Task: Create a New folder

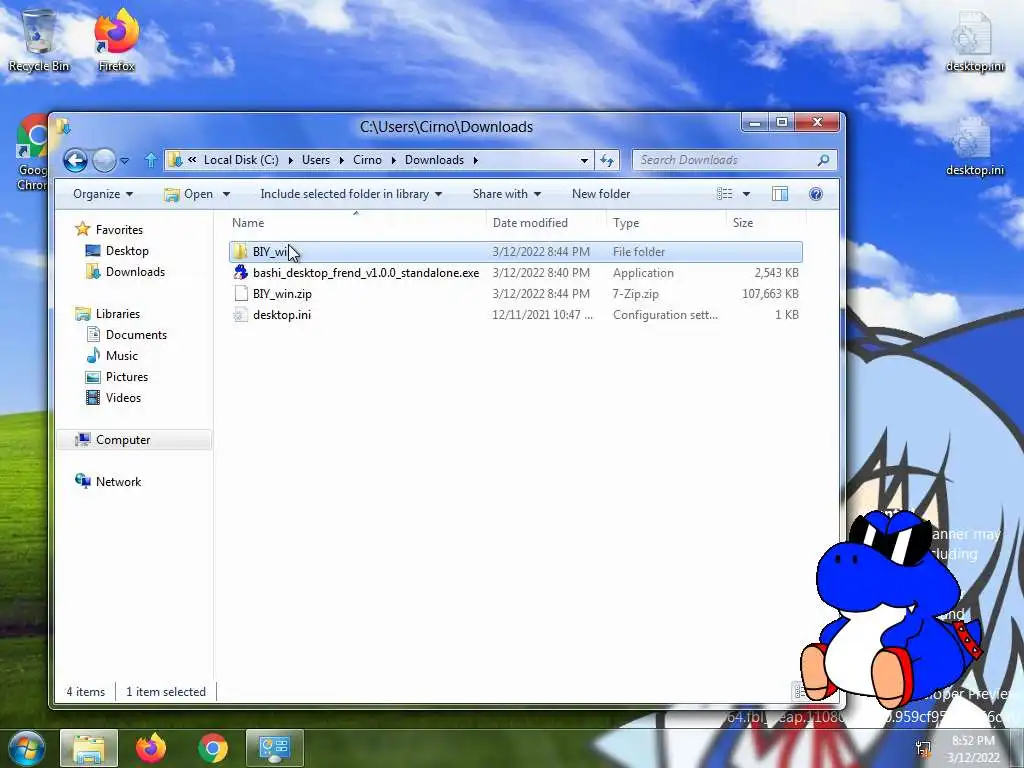Action: coord(601,194)
